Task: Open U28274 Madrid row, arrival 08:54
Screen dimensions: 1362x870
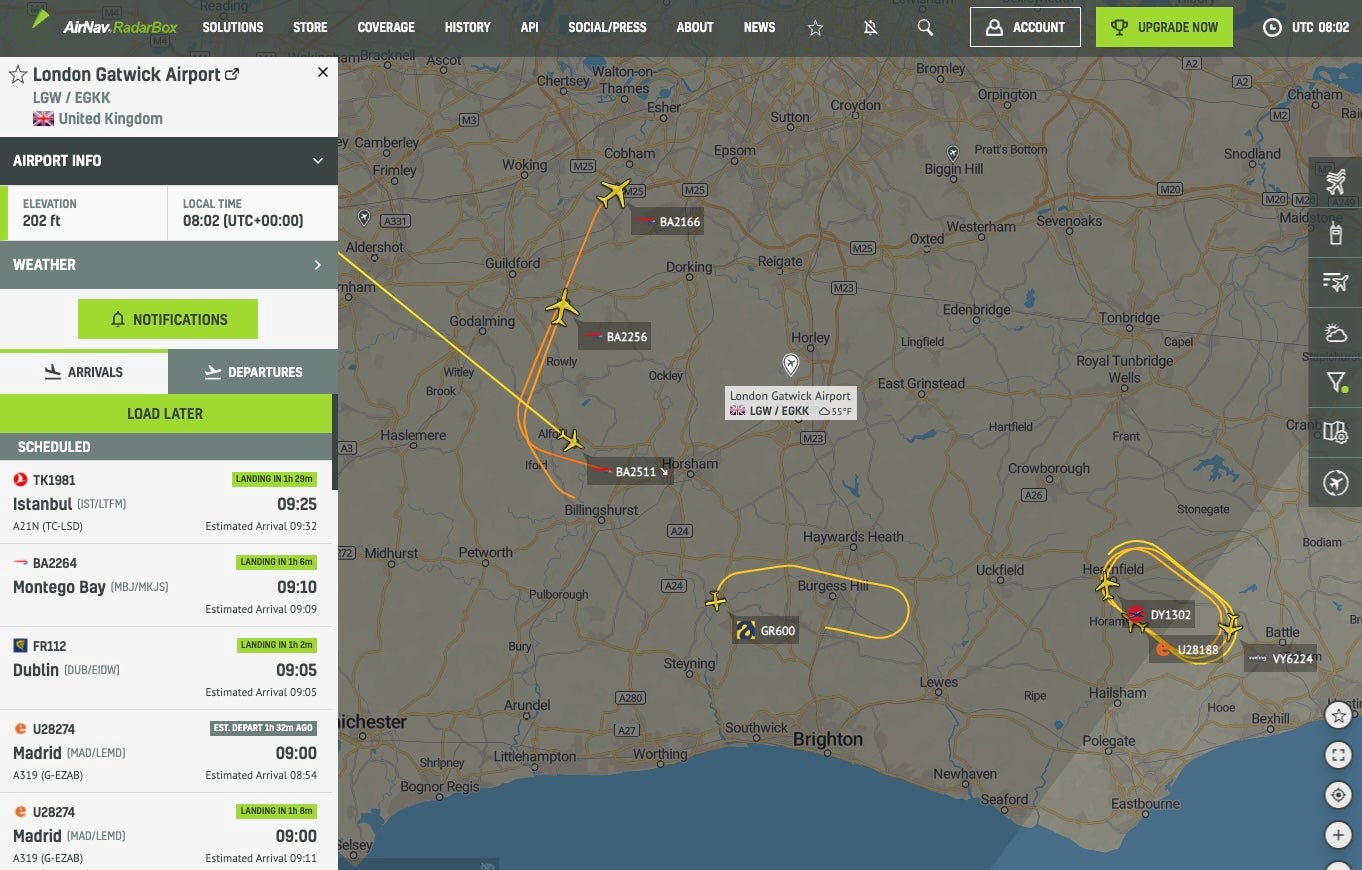Action: pos(165,752)
